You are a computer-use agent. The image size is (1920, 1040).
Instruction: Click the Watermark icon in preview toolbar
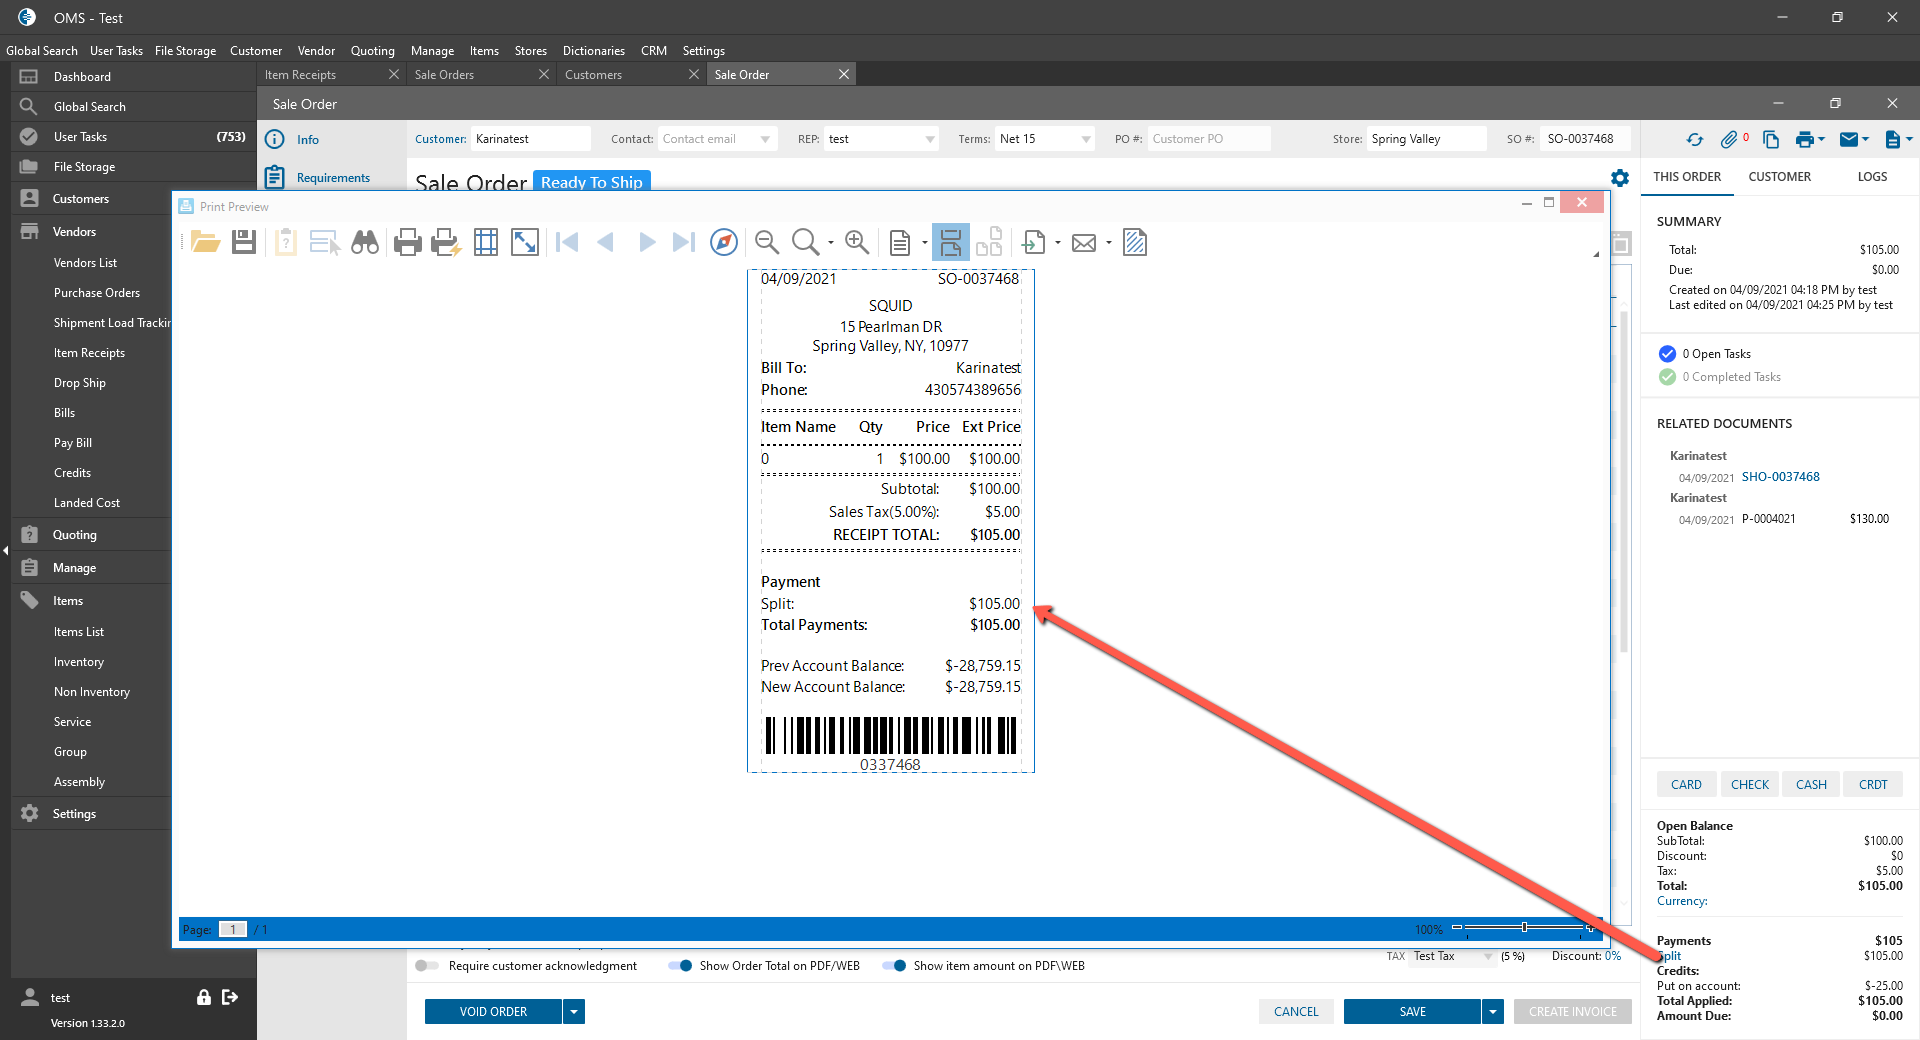point(1135,242)
